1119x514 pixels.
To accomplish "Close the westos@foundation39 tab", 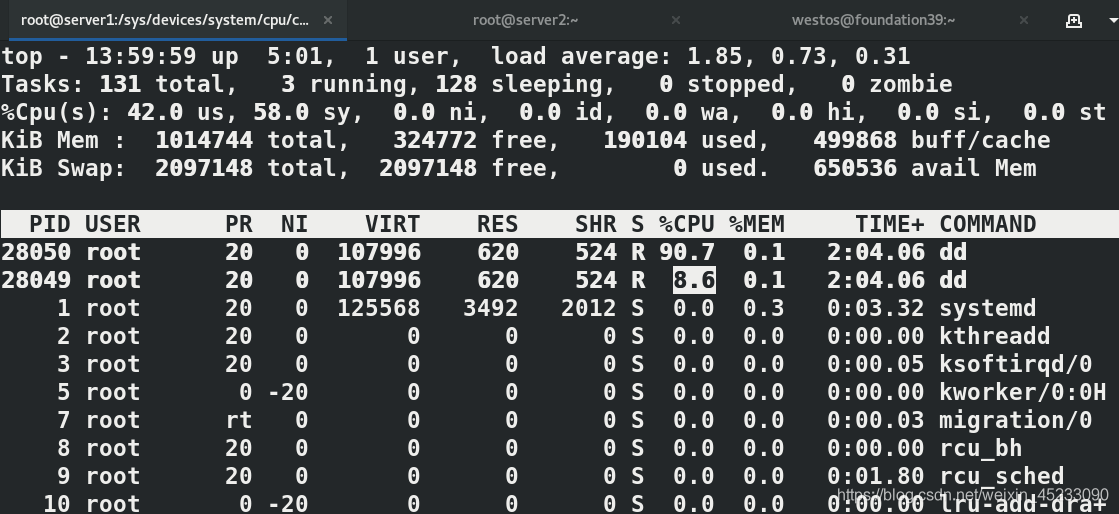I will [x=1023, y=20].
